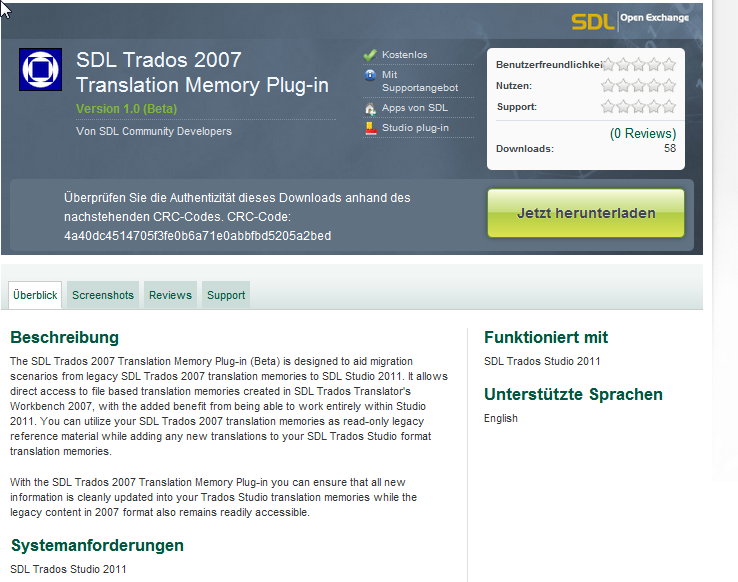Click the Nutzen: rating label
The height and width of the screenshot is (582, 738).
pyautogui.click(x=513, y=86)
